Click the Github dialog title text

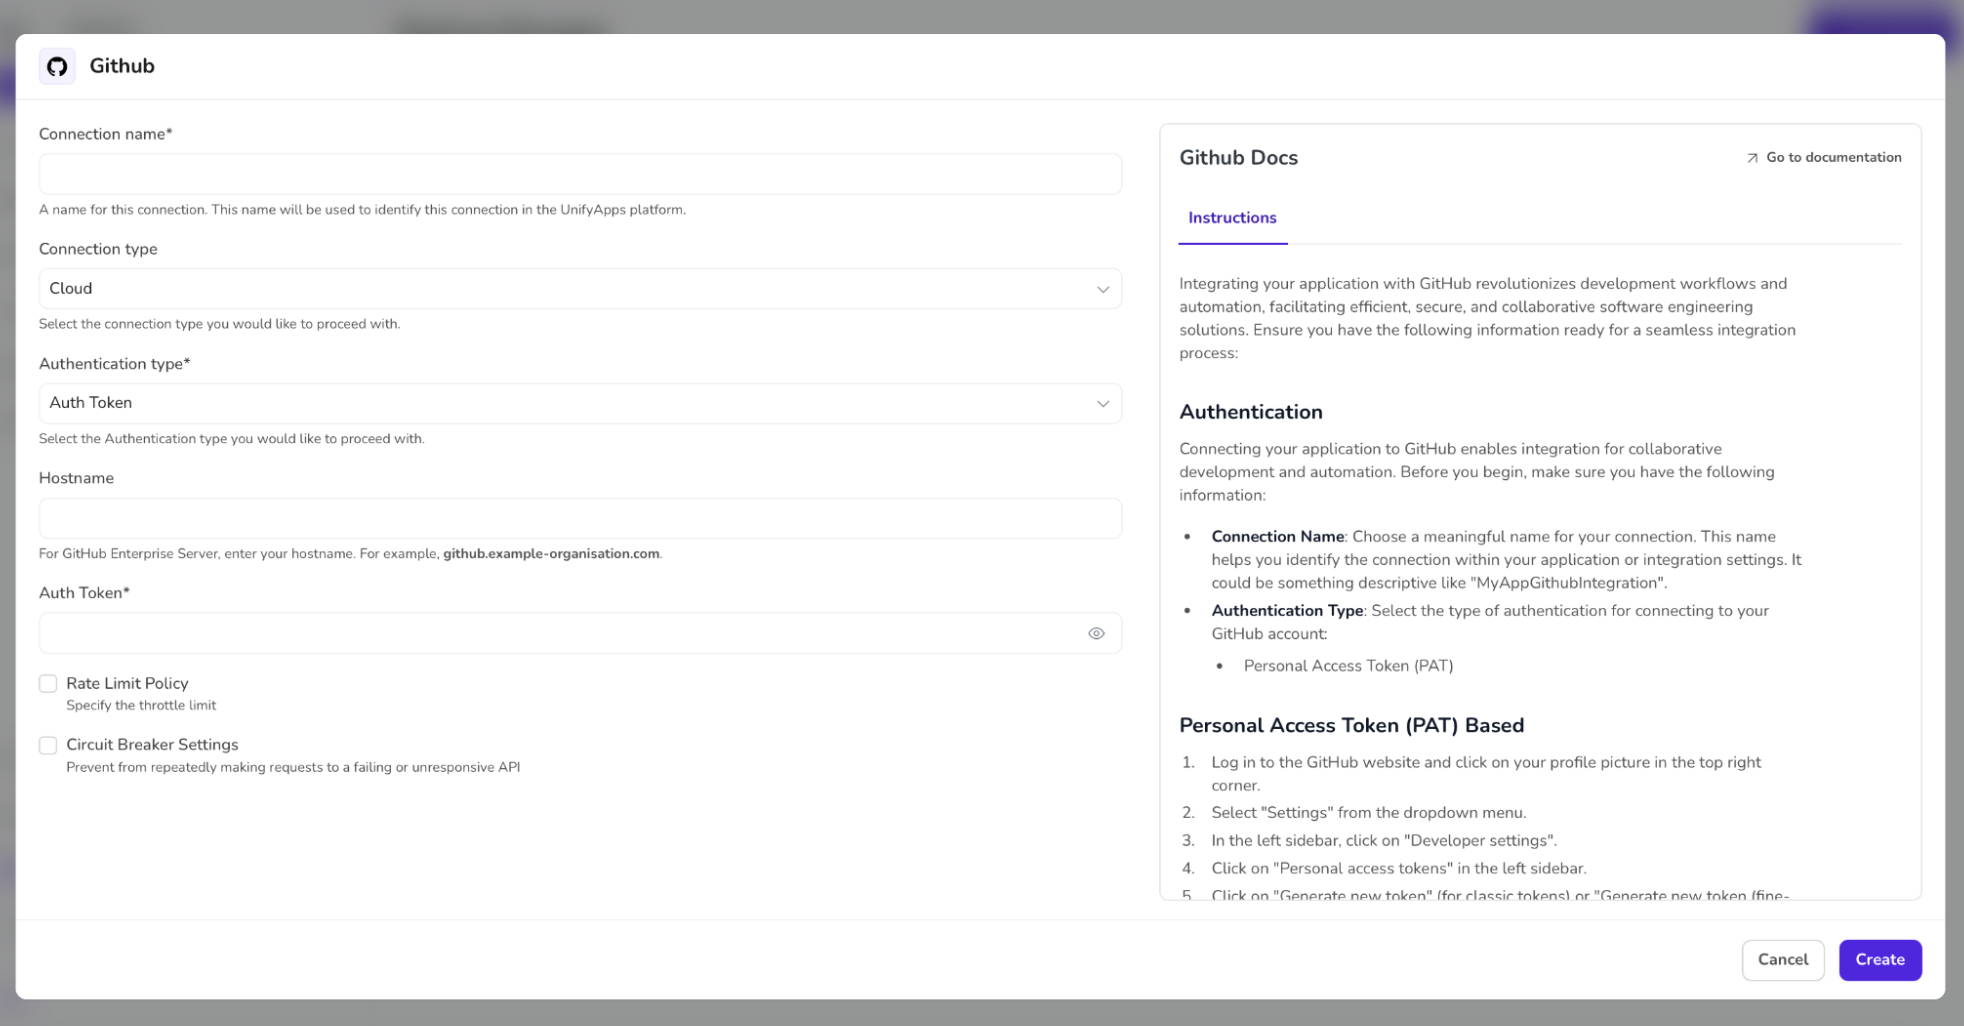[x=122, y=66]
